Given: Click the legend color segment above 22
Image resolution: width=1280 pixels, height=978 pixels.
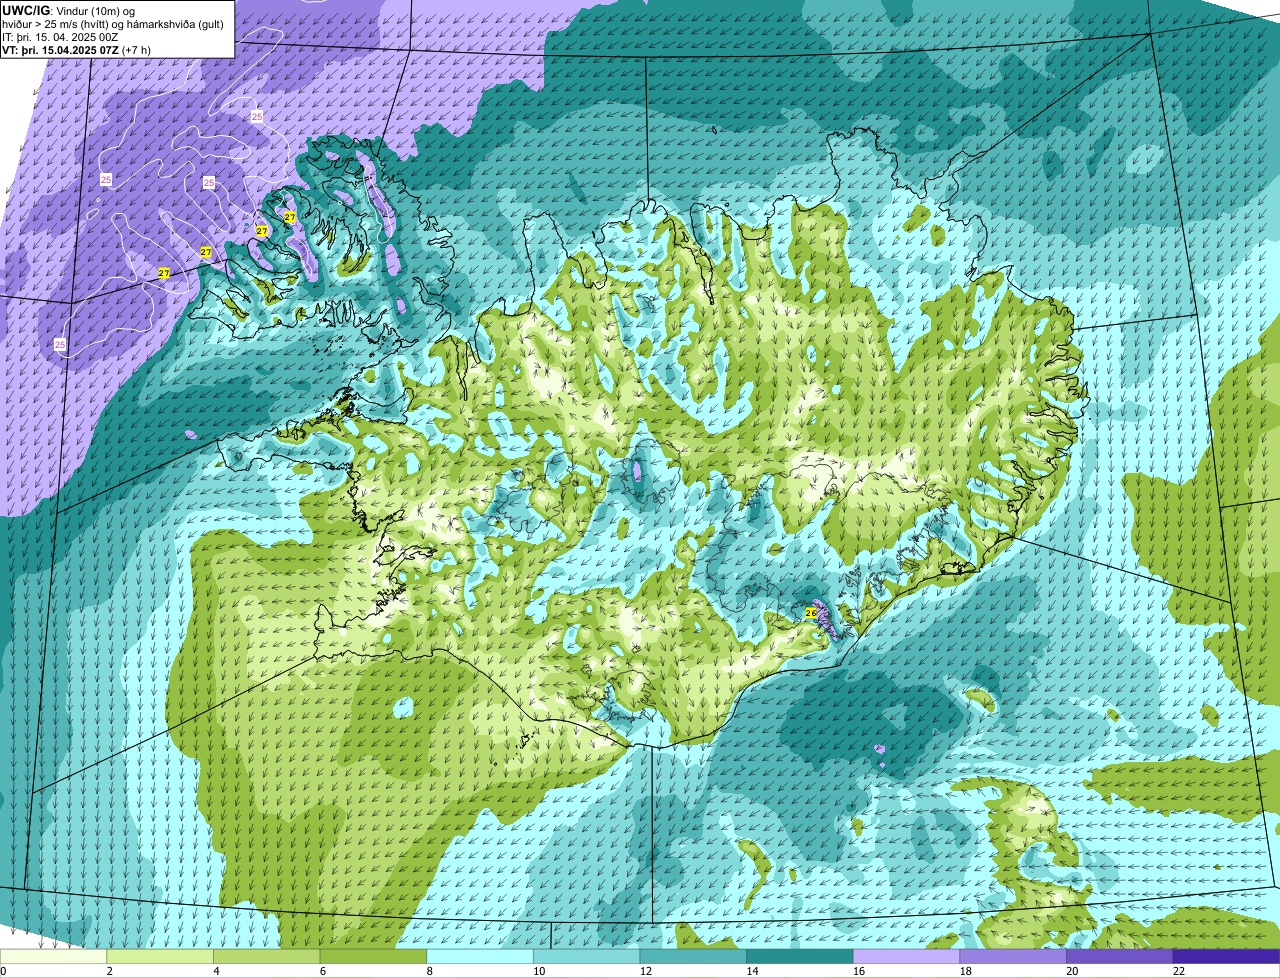Looking at the screenshot, I should click(x=1226, y=957).
